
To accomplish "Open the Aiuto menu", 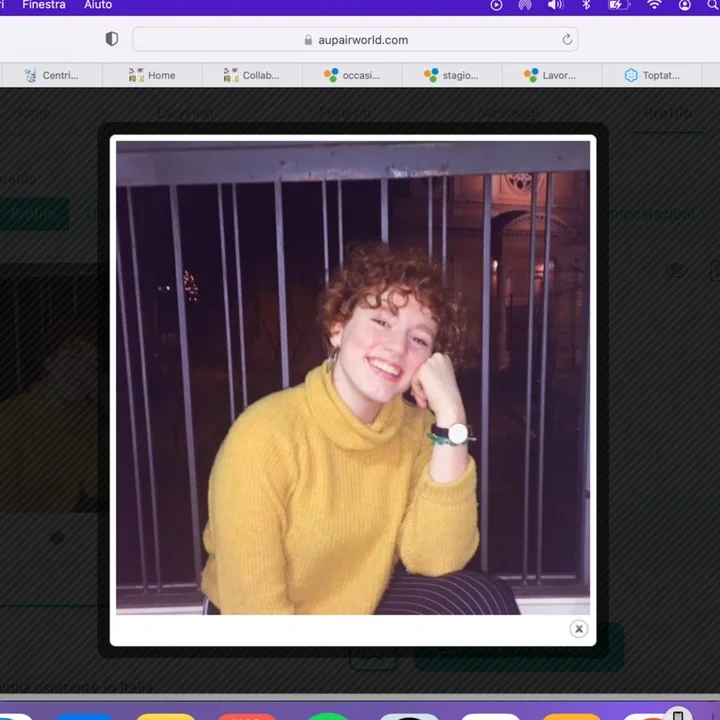I will [x=98, y=5].
